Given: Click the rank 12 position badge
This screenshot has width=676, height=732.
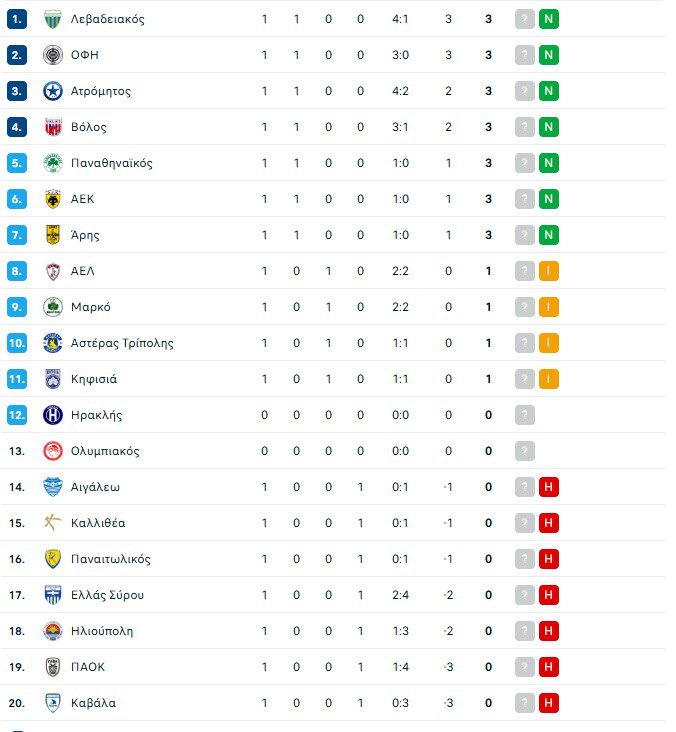Looking at the screenshot, I should tap(16, 415).
